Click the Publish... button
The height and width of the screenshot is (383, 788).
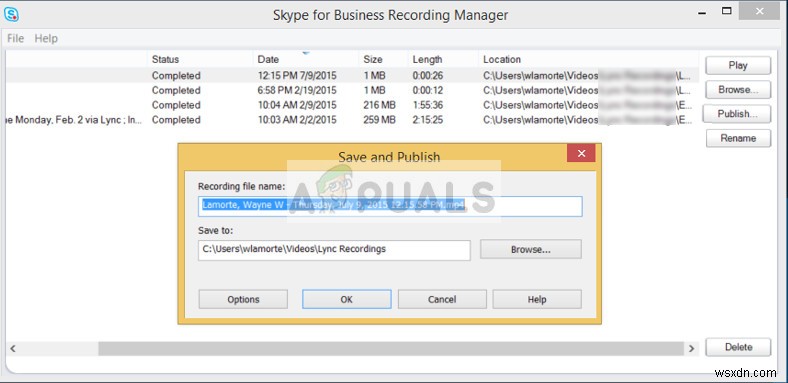(x=737, y=114)
